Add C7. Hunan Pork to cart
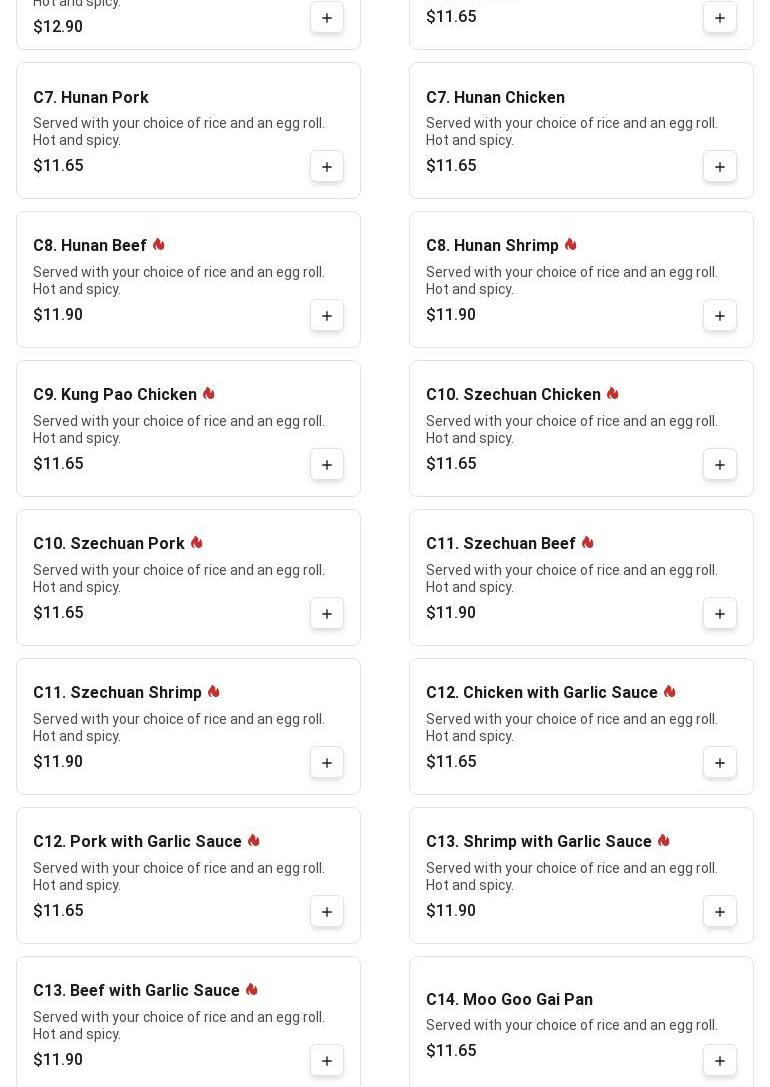Viewport: 770px width, 1087px height. (327, 166)
